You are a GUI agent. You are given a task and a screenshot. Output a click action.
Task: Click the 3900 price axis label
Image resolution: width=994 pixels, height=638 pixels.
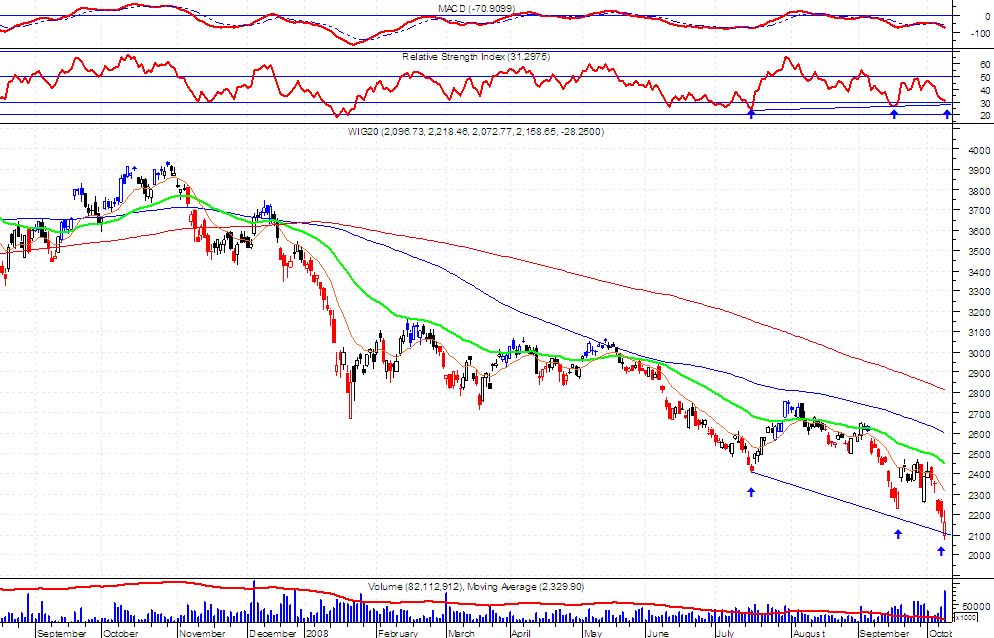[979, 171]
